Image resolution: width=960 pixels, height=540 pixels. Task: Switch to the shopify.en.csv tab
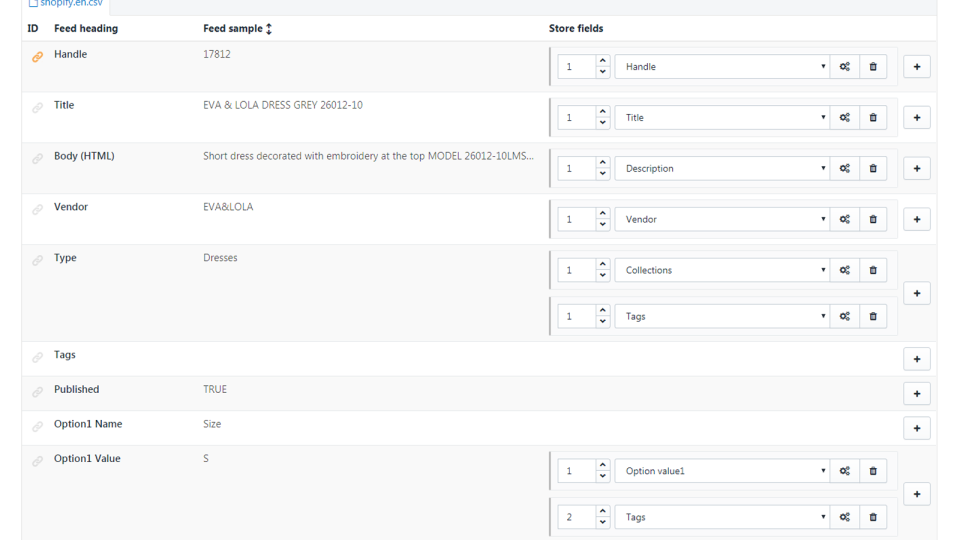click(x=66, y=4)
